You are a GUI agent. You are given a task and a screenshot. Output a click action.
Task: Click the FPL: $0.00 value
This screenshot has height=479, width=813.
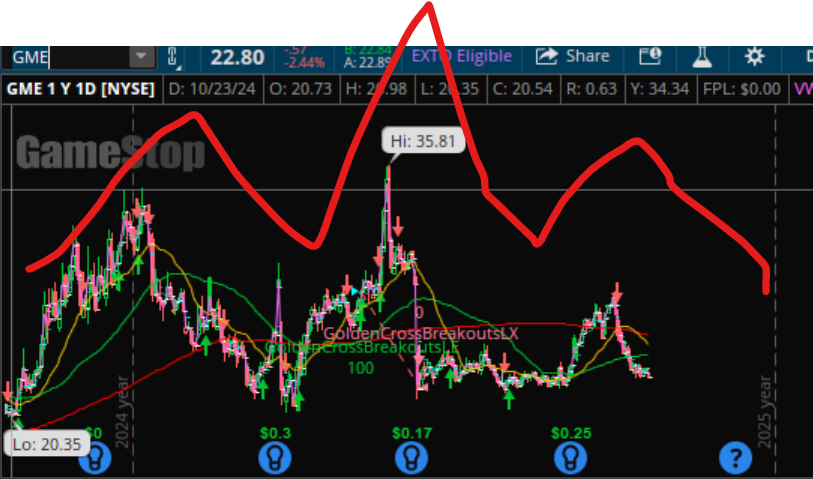point(742,89)
